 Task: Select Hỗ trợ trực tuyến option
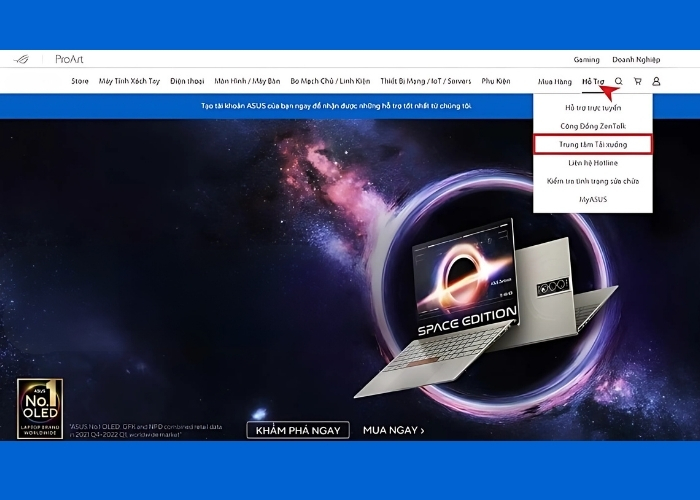(593, 107)
